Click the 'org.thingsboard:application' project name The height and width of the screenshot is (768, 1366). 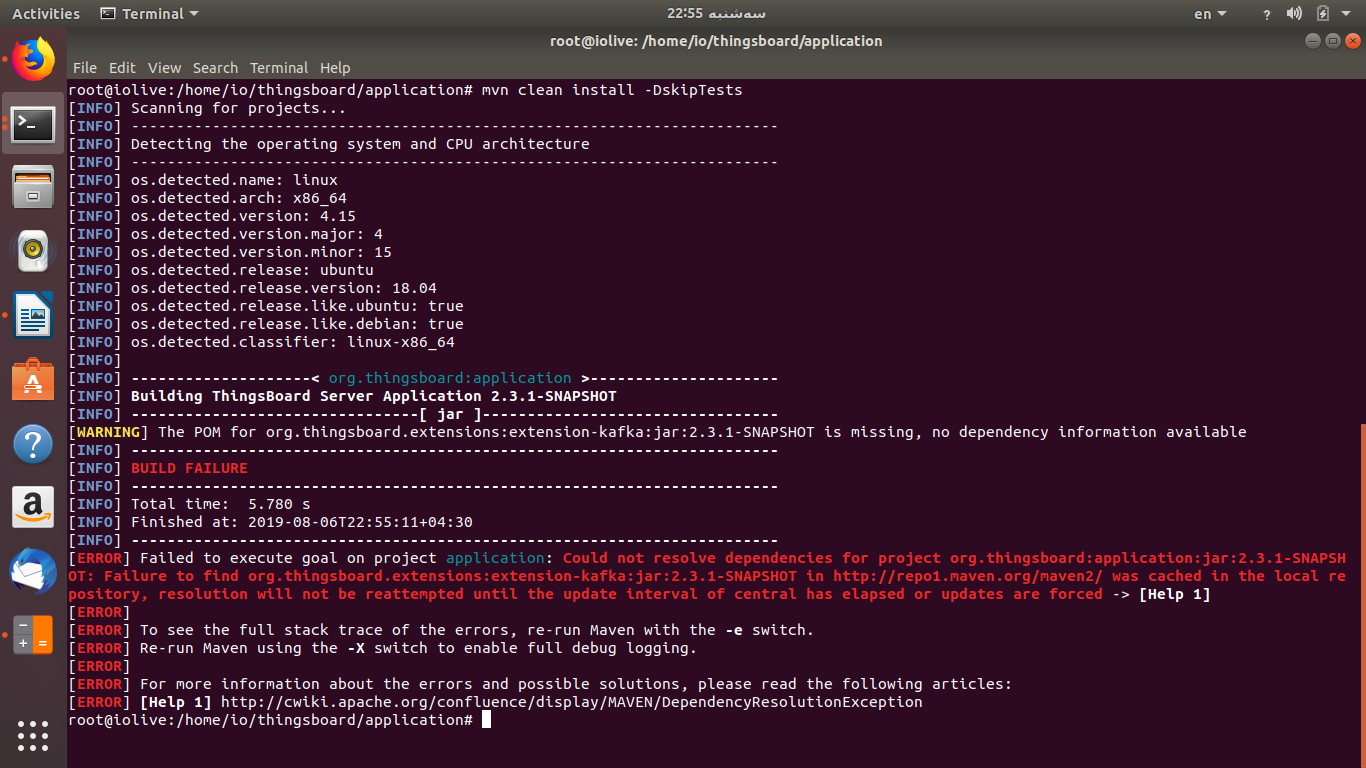(450, 378)
